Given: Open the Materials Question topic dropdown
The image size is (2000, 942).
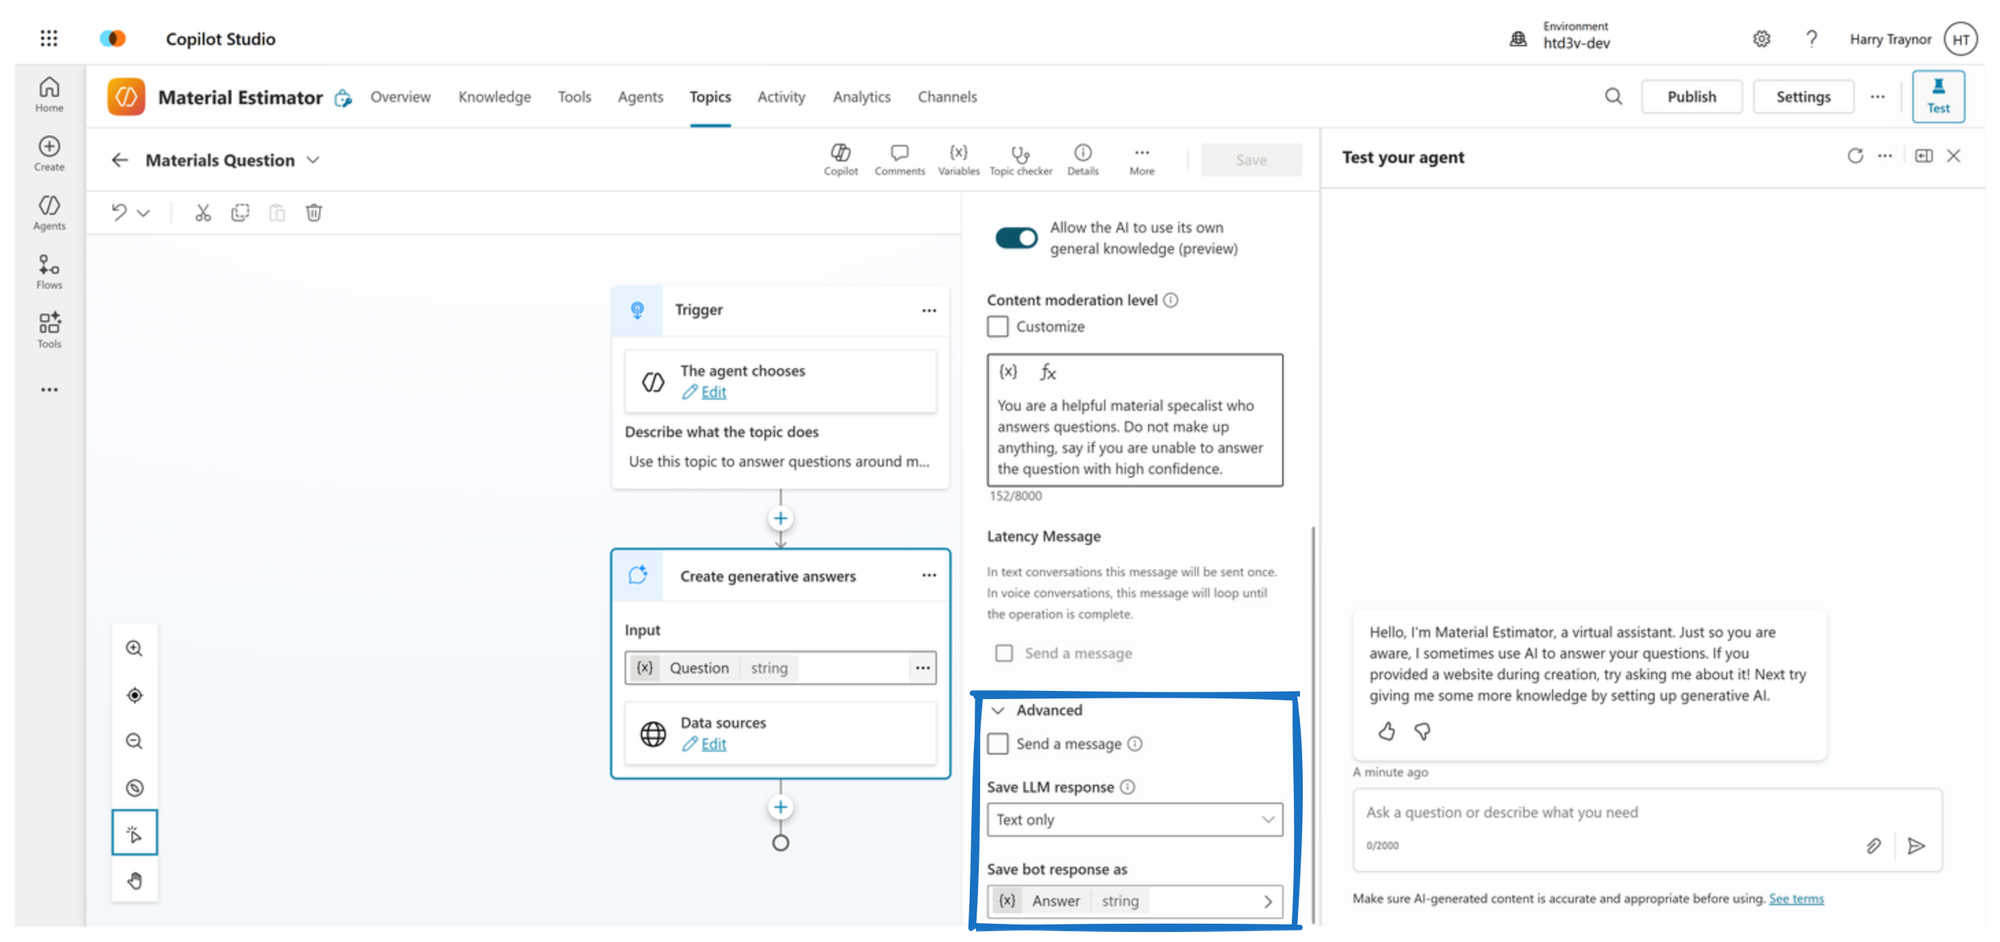Looking at the screenshot, I should click(x=313, y=160).
